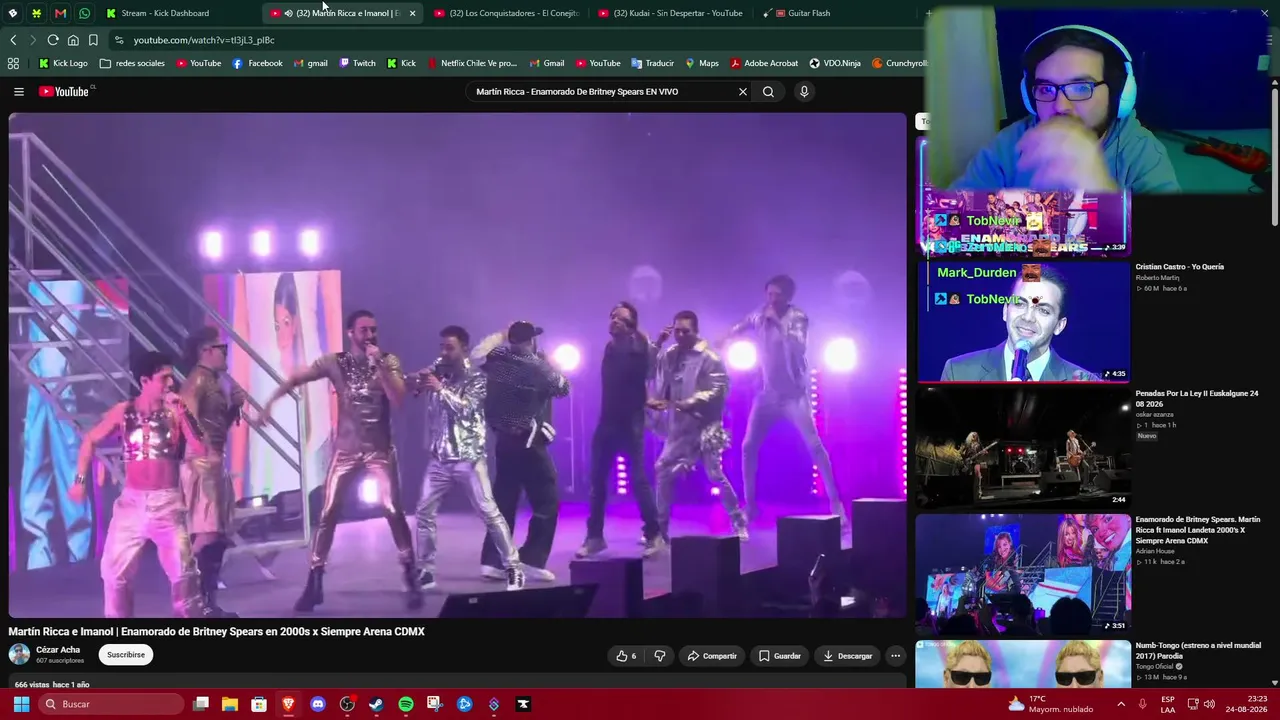
Task: Open the clock and date 23:23
Action: pyautogui.click(x=1248, y=704)
